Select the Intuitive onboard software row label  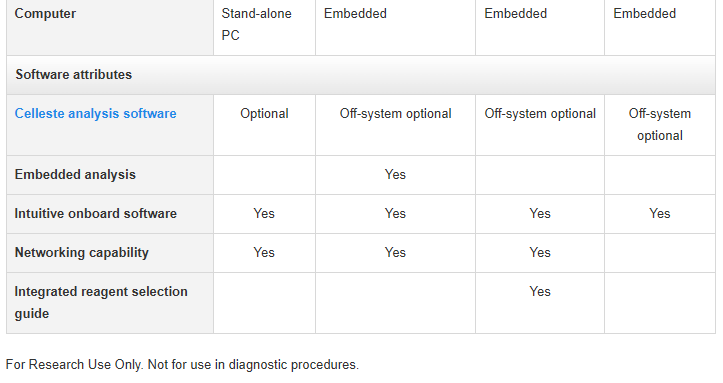(x=95, y=213)
